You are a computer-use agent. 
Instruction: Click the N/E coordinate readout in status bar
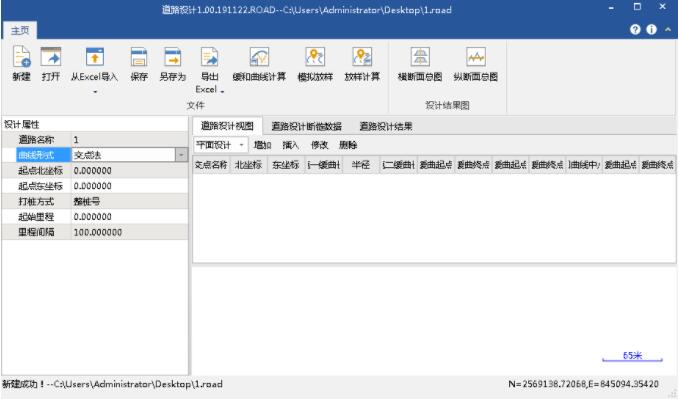[x=583, y=384]
